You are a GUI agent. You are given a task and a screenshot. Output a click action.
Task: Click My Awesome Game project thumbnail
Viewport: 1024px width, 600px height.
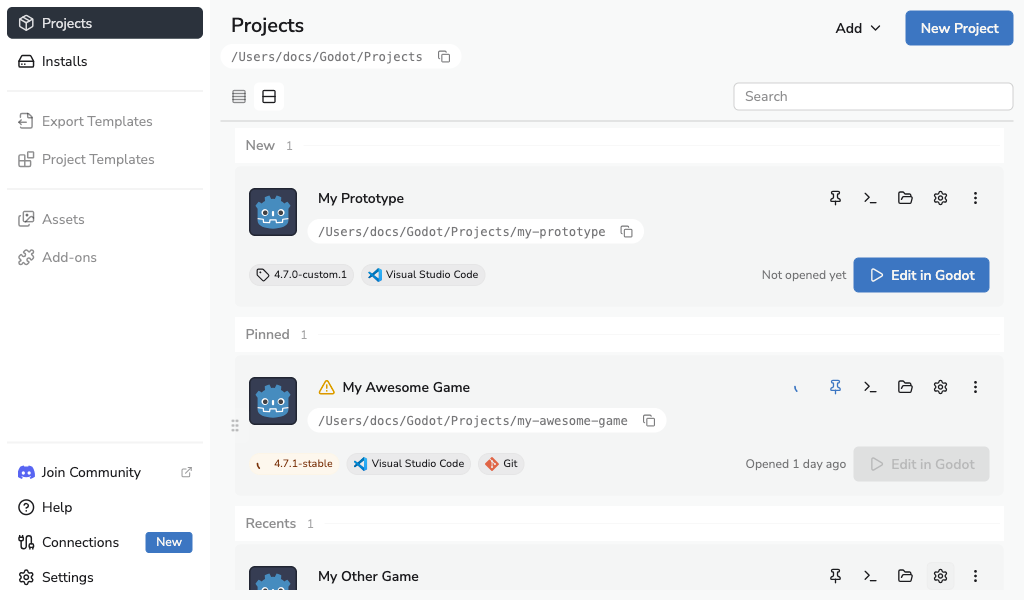(273, 401)
